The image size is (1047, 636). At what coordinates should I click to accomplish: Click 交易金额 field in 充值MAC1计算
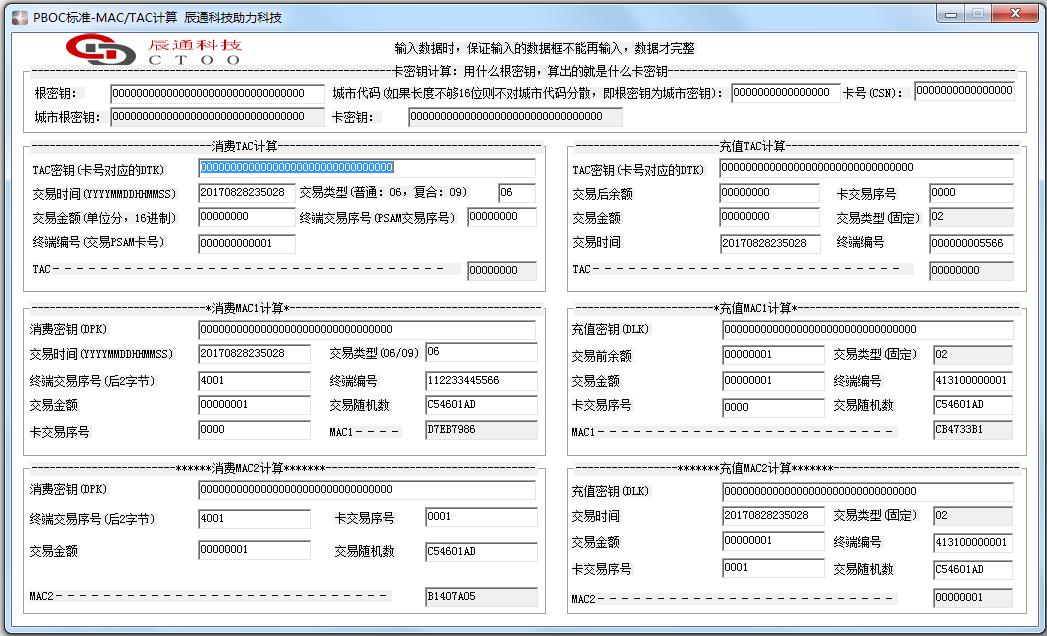(773, 381)
